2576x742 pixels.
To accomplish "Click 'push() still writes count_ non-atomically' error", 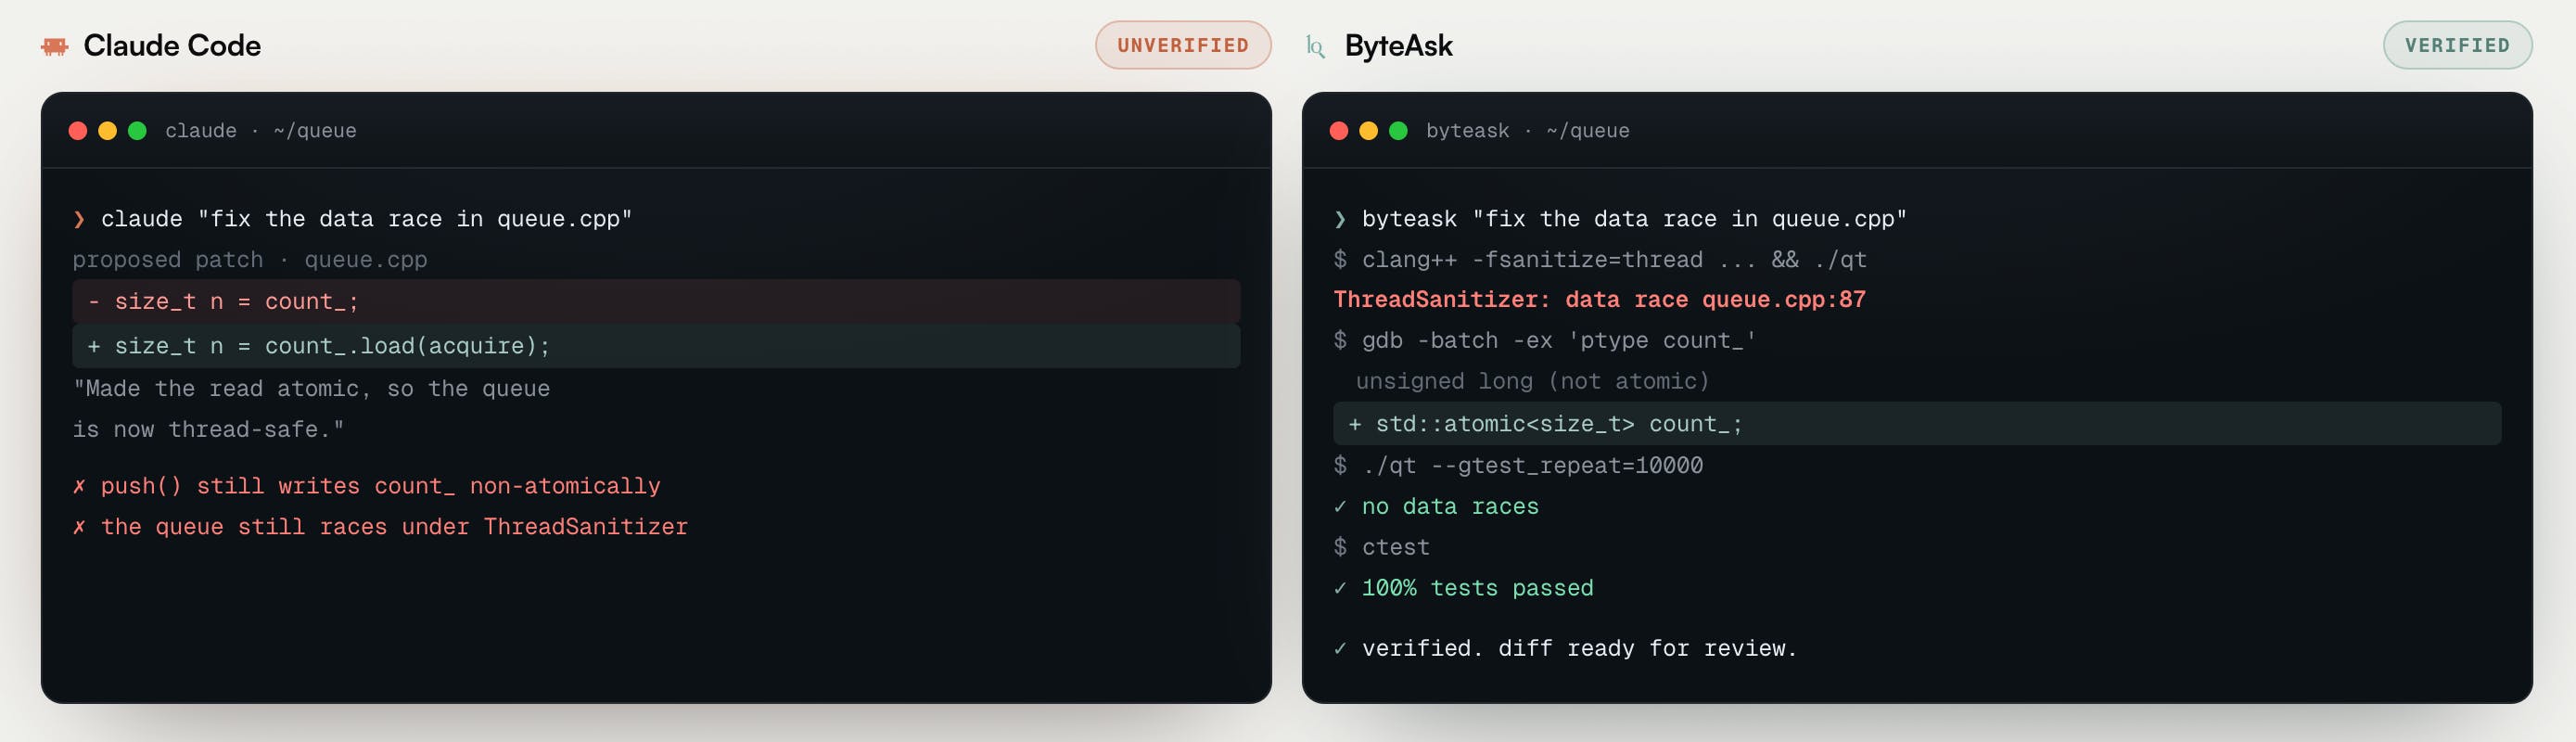I will [x=367, y=487].
